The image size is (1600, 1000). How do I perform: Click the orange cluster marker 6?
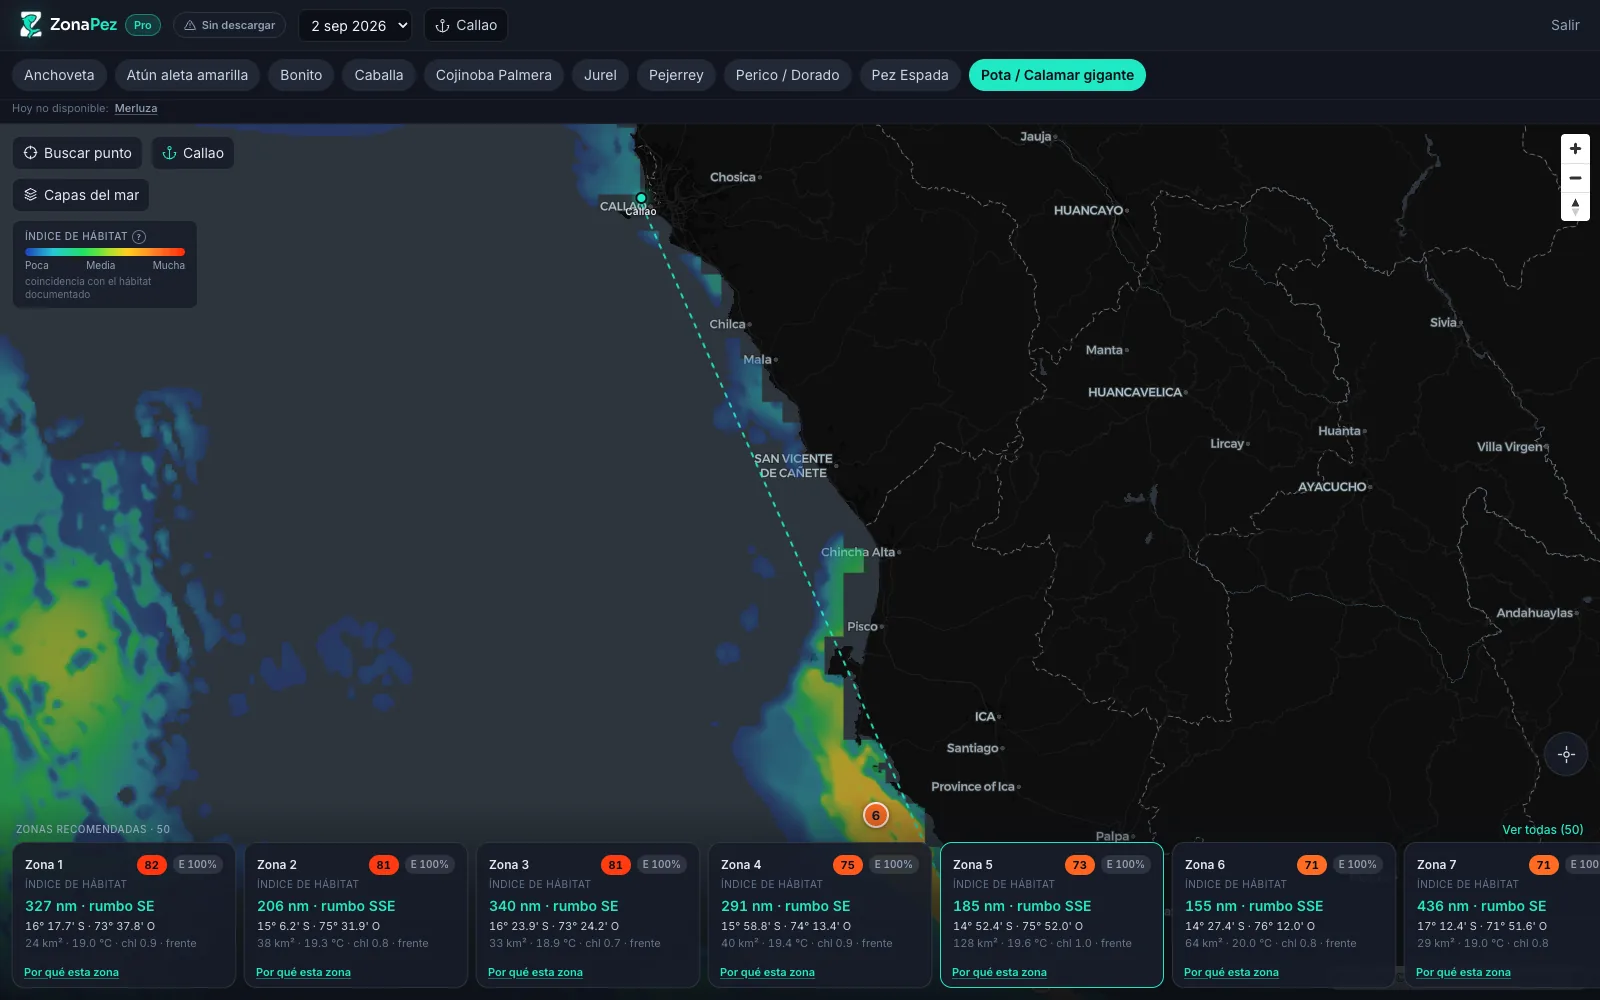[875, 815]
